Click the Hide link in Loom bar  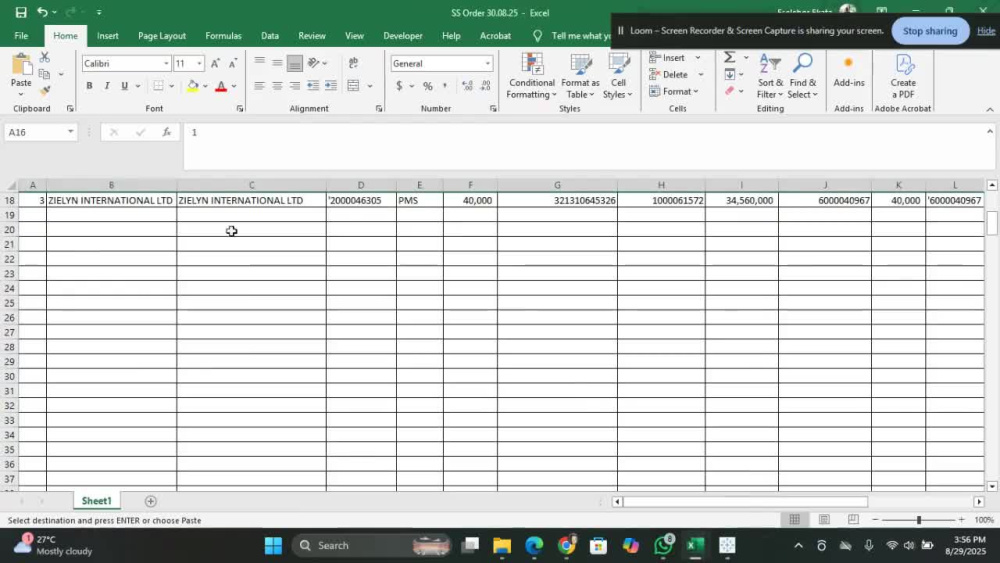[x=986, y=31]
